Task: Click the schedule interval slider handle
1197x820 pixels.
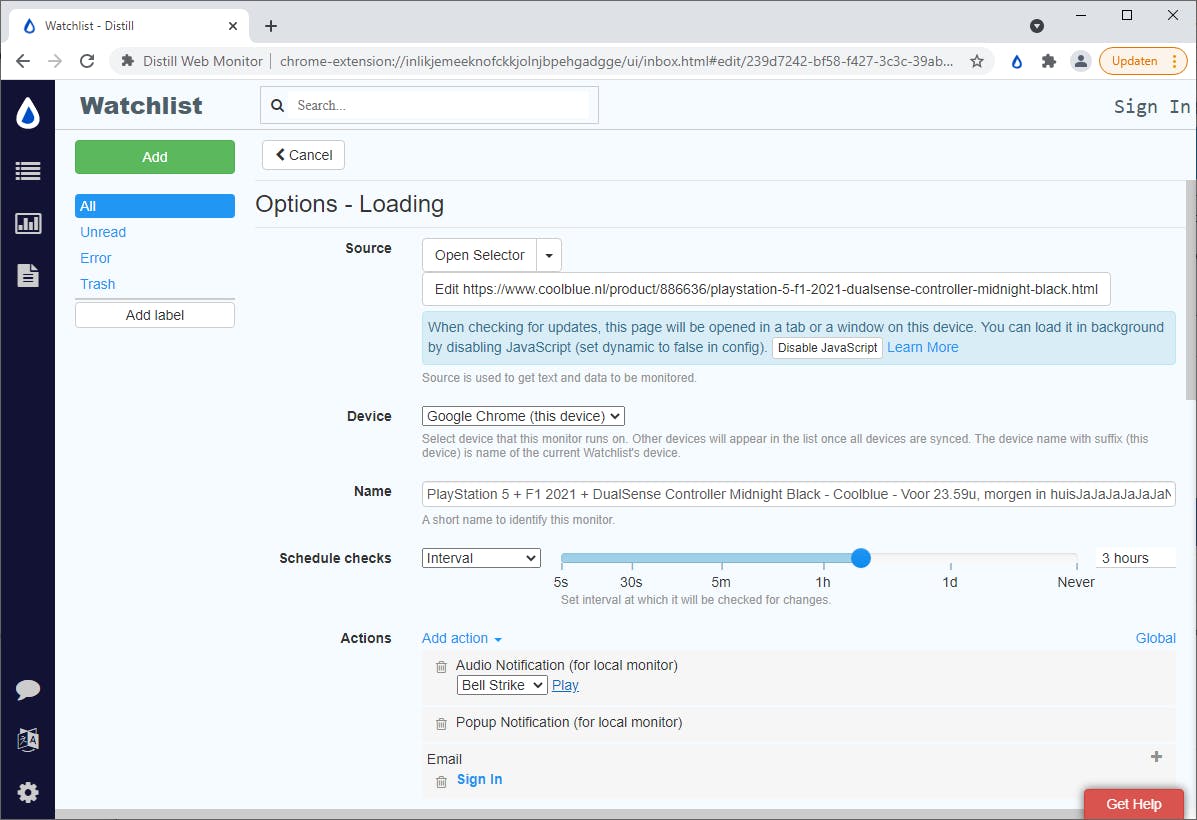Action: 860,558
